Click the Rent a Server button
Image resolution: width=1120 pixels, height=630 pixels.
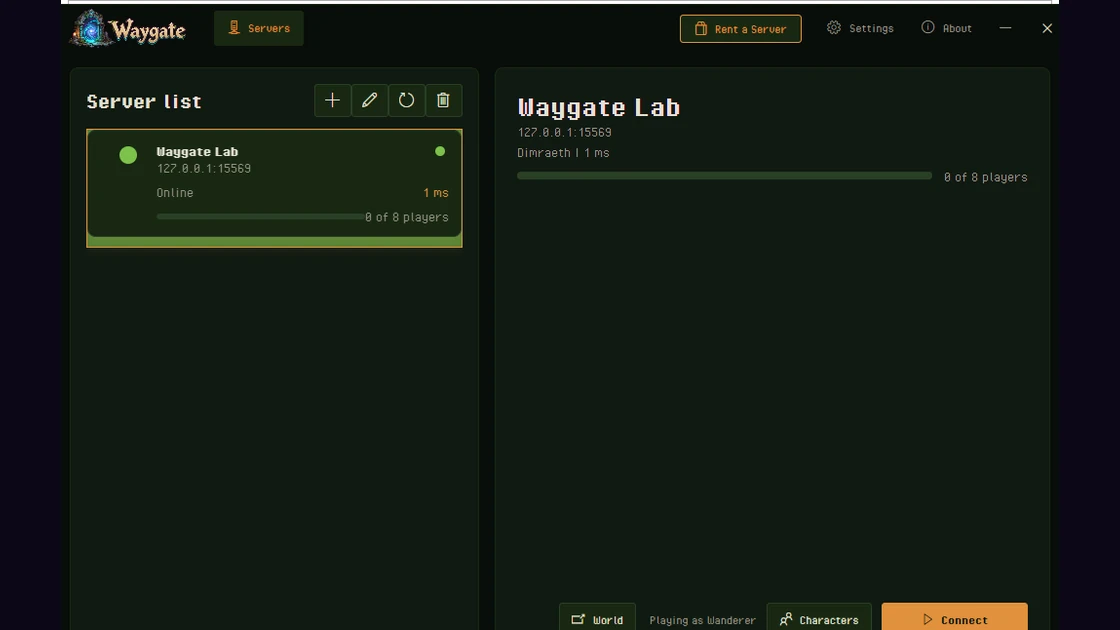(741, 29)
